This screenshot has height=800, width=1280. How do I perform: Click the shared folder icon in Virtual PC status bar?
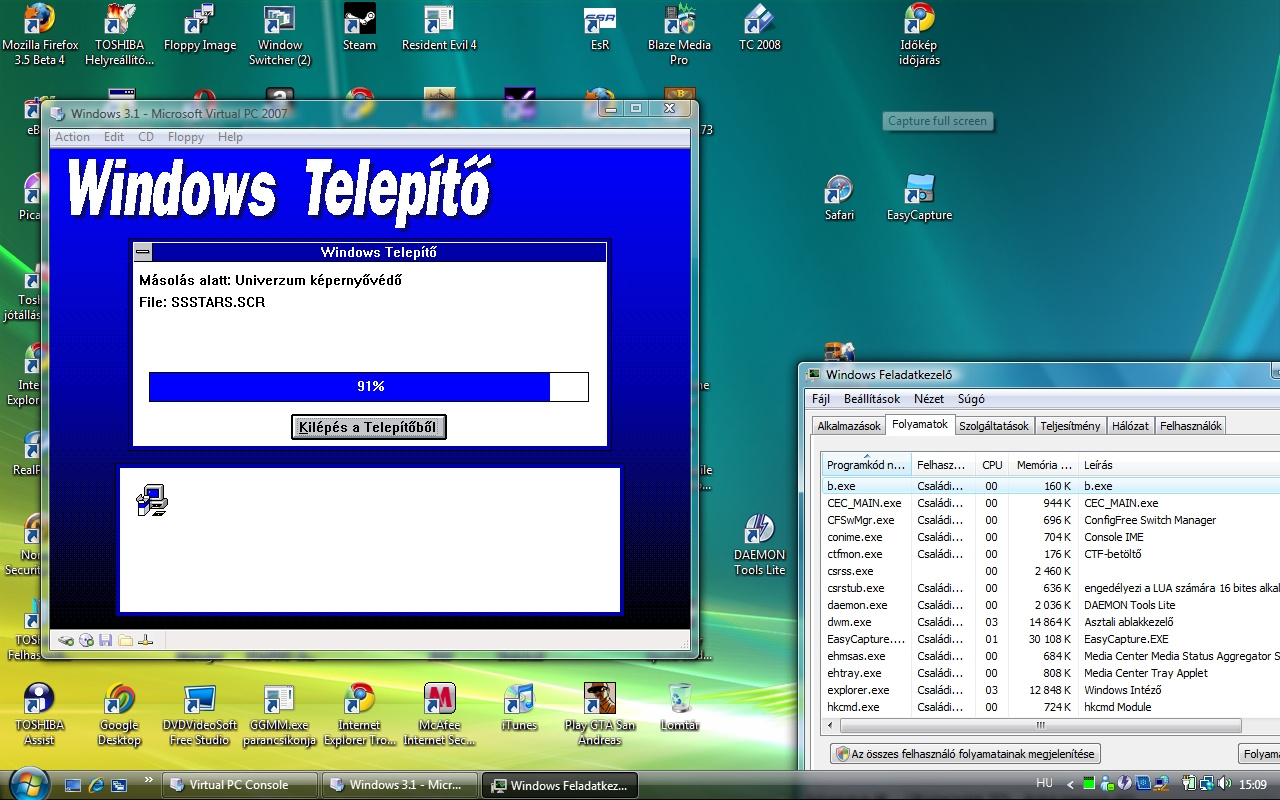(x=125, y=640)
